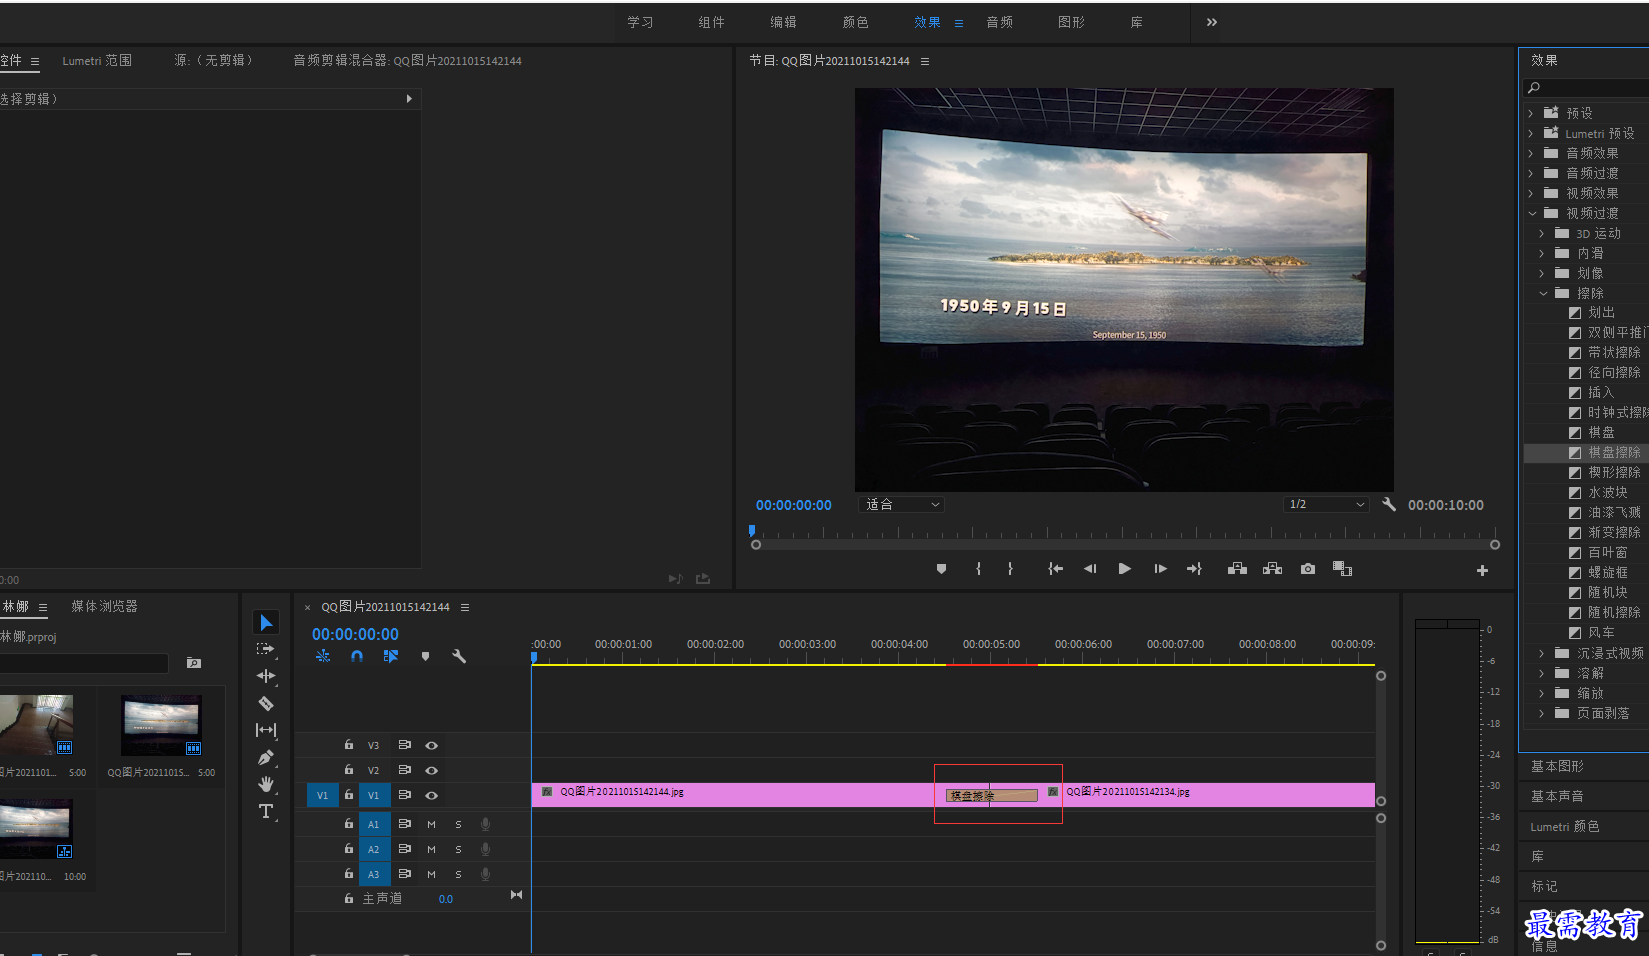Open the 媒体浏览器 panel tab

[x=105, y=606]
